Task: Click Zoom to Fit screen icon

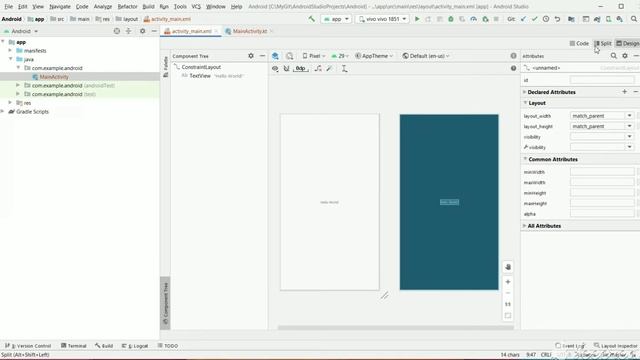Action: pyautogui.click(x=508, y=316)
